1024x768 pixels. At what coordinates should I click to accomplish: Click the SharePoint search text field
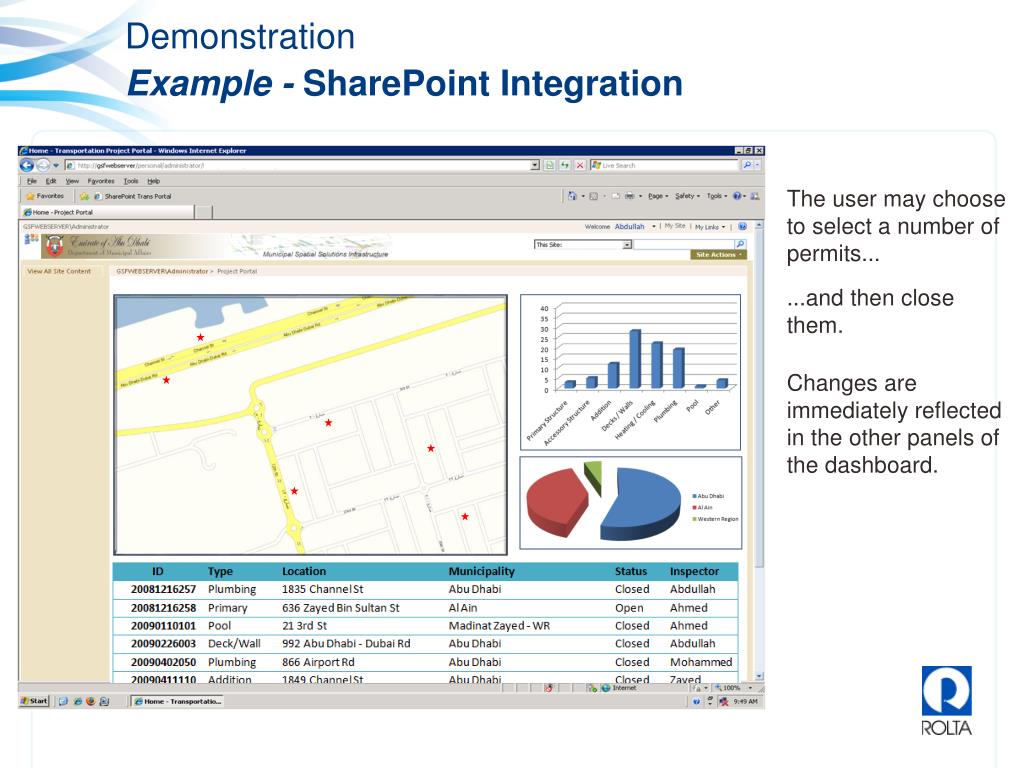[x=684, y=244]
